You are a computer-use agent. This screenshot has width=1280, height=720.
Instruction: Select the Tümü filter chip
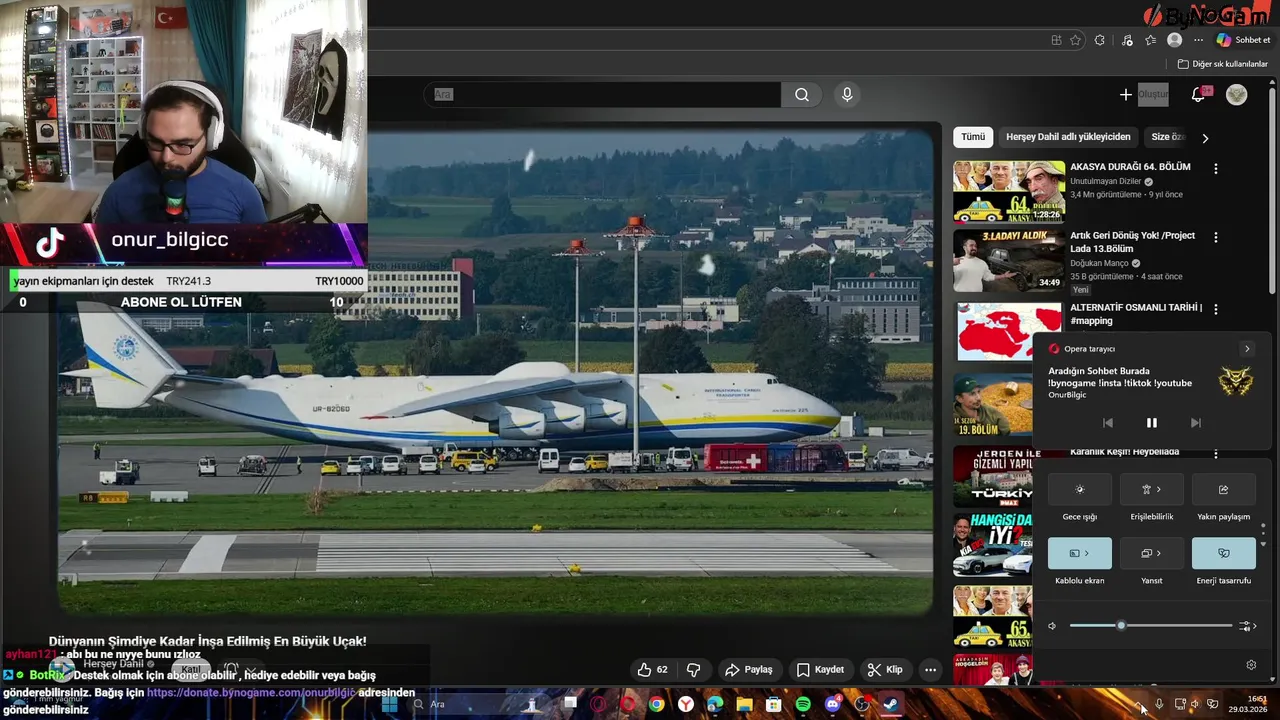pyautogui.click(x=973, y=137)
